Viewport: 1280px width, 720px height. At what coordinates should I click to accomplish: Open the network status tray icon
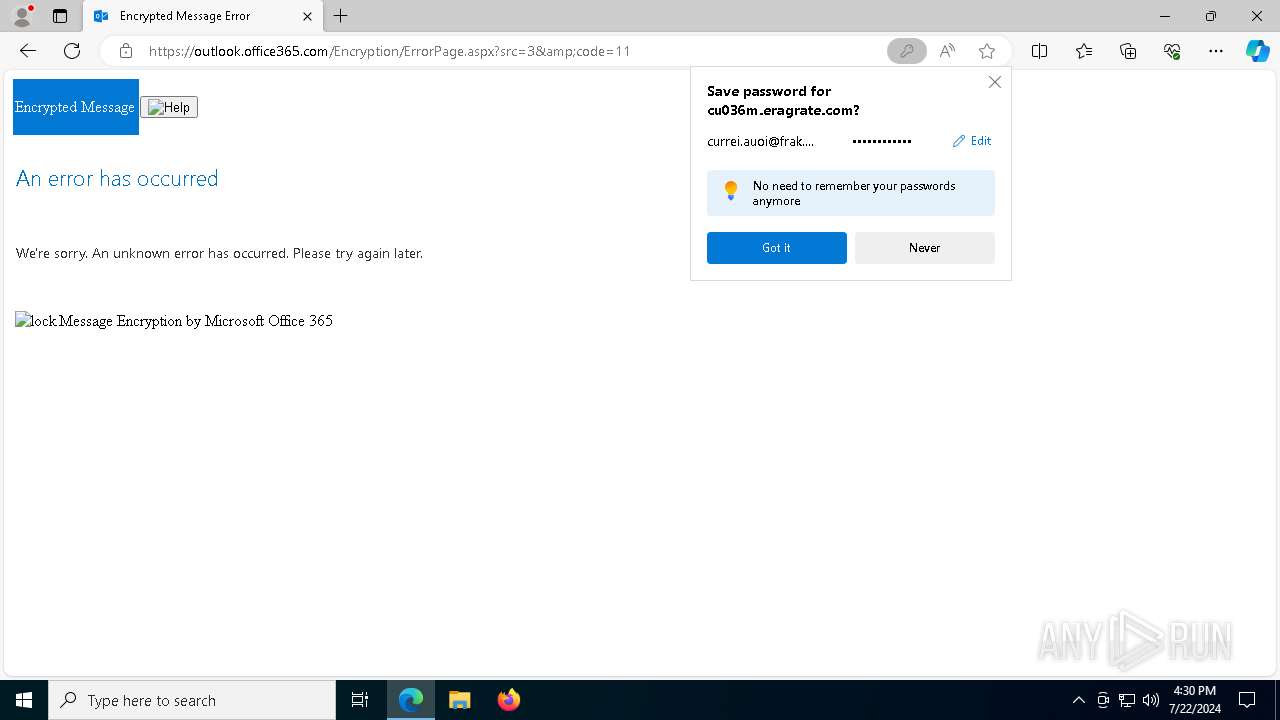tap(1127, 700)
